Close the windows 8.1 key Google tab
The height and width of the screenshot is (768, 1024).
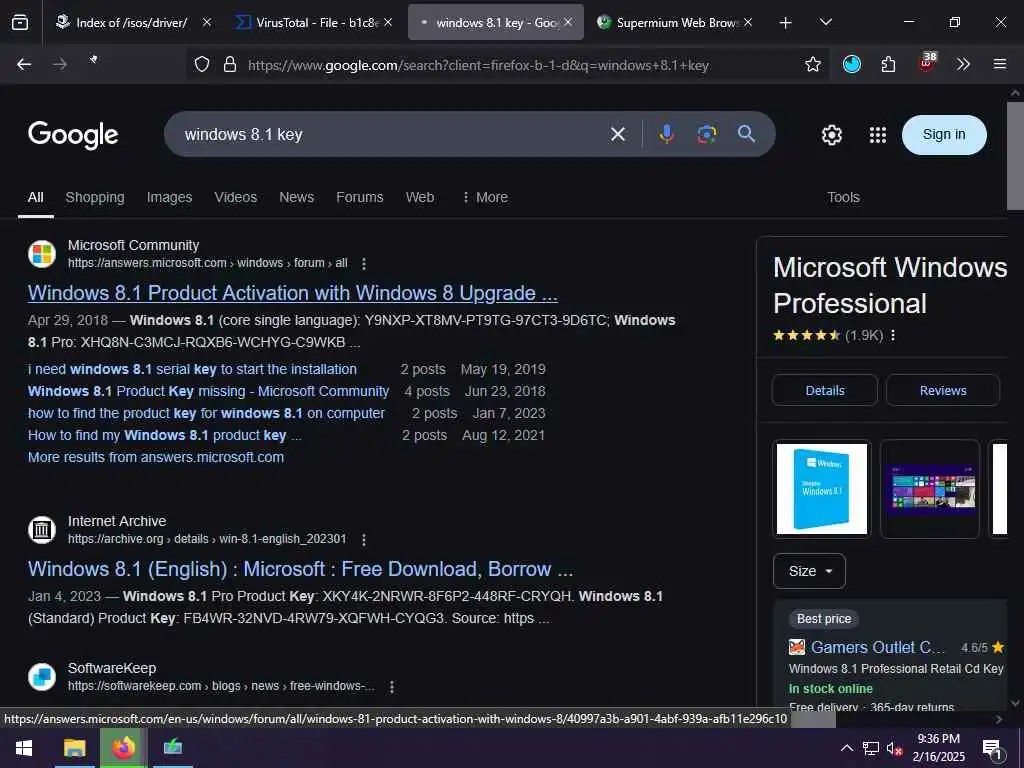coord(568,22)
